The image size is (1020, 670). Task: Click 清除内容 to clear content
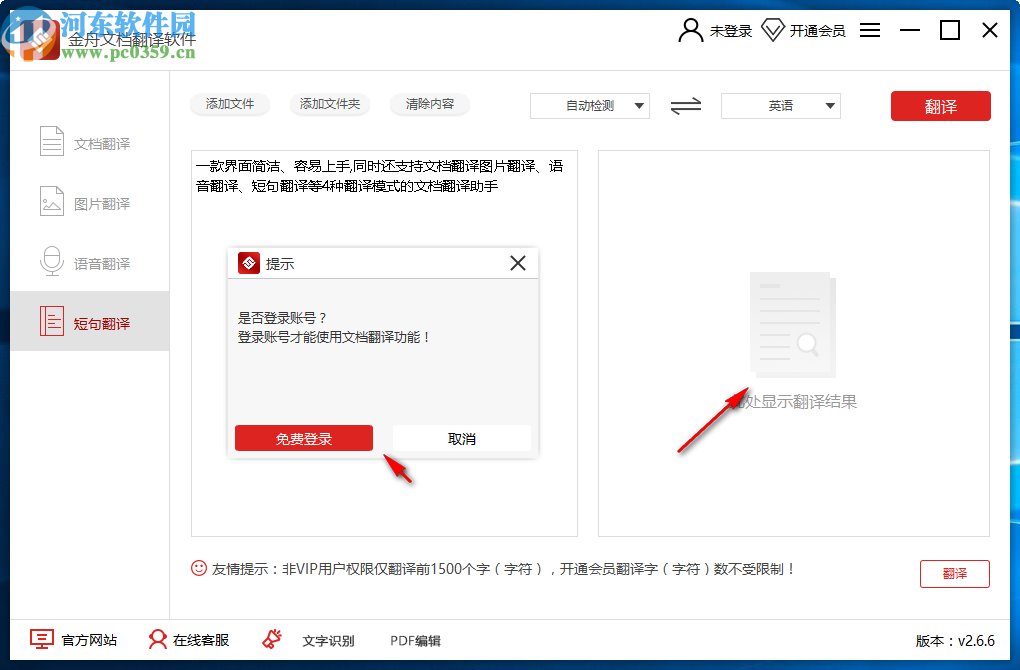click(x=429, y=103)
